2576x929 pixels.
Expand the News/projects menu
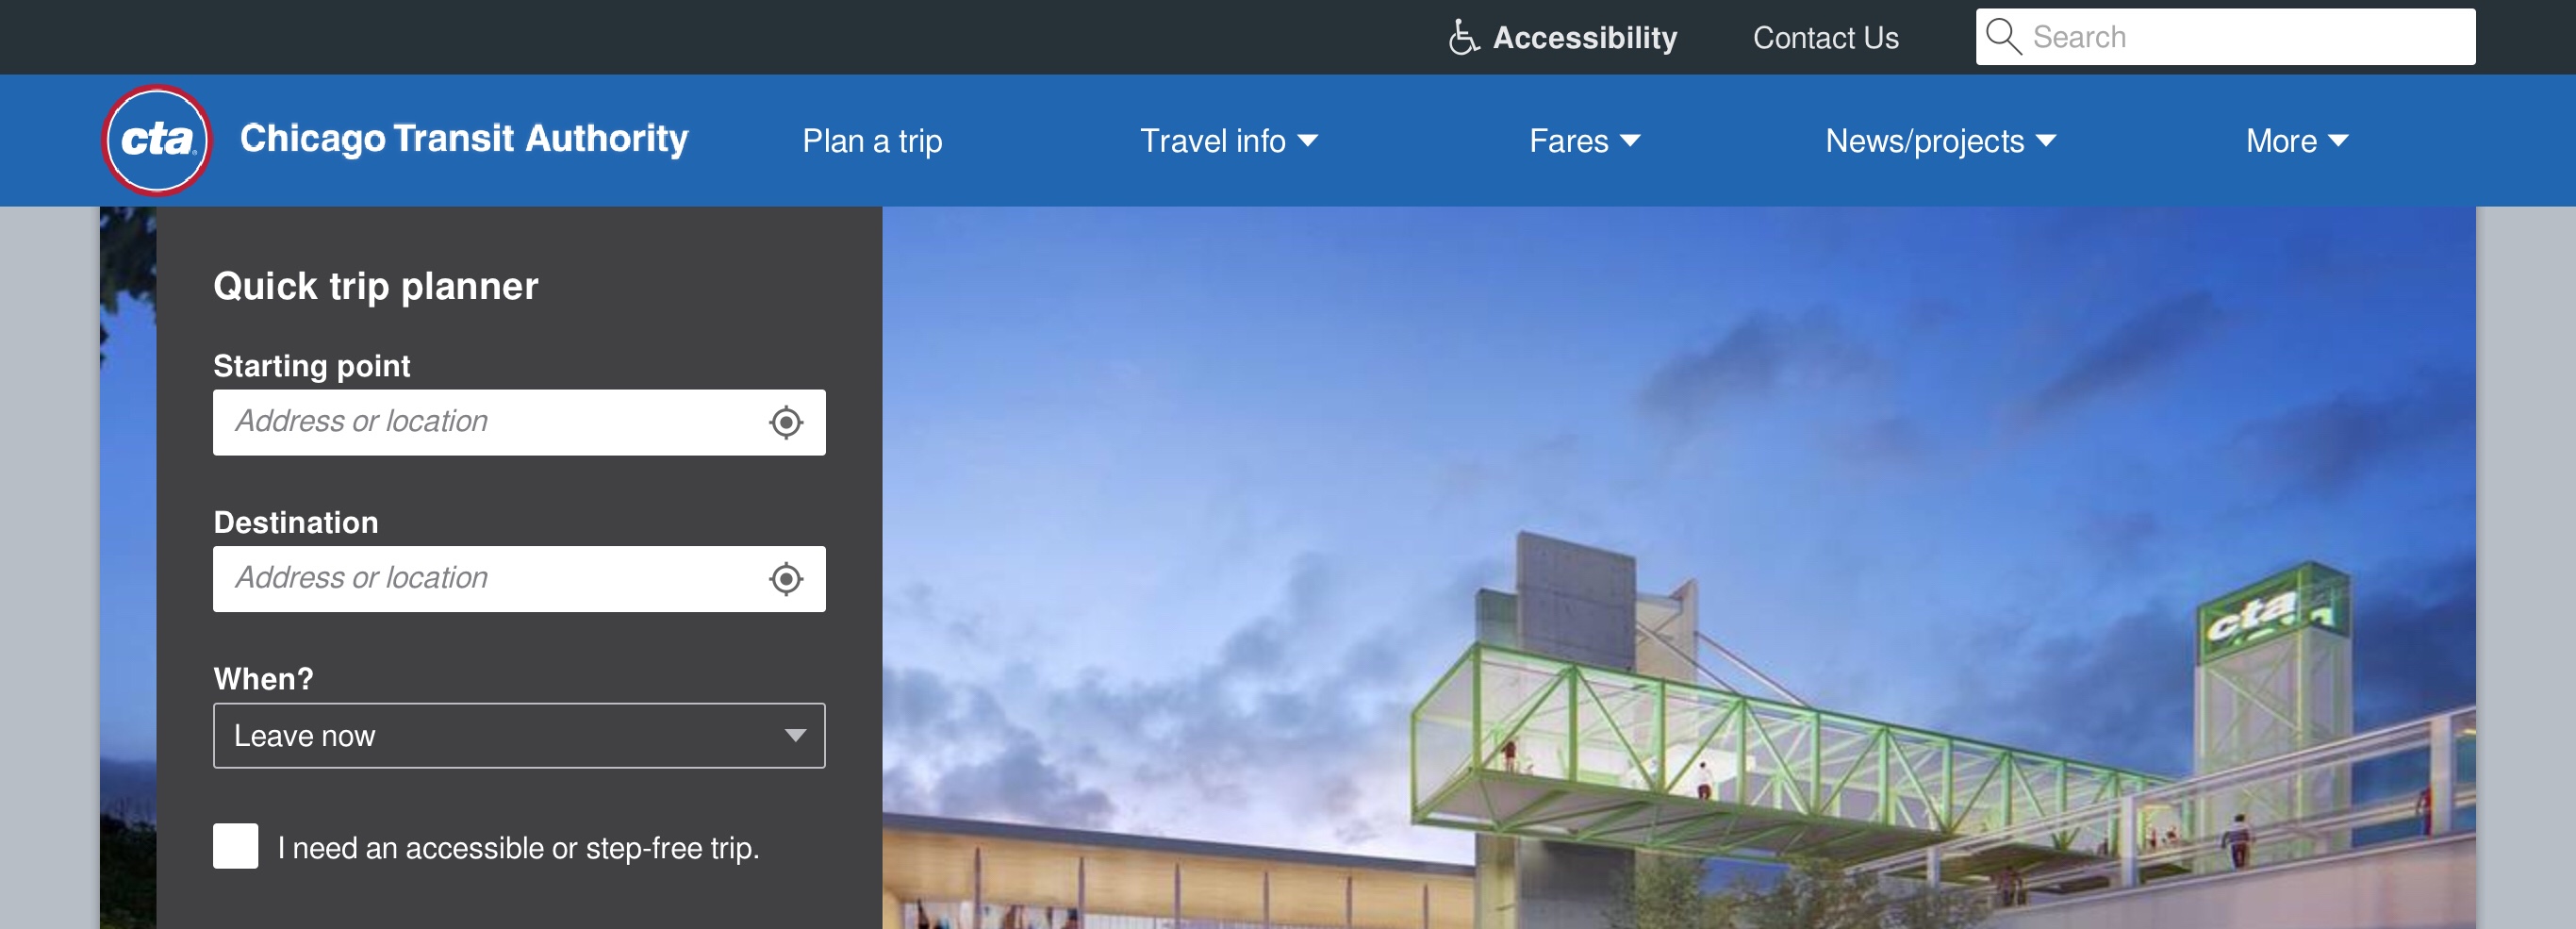click(x=1940, y=141)
